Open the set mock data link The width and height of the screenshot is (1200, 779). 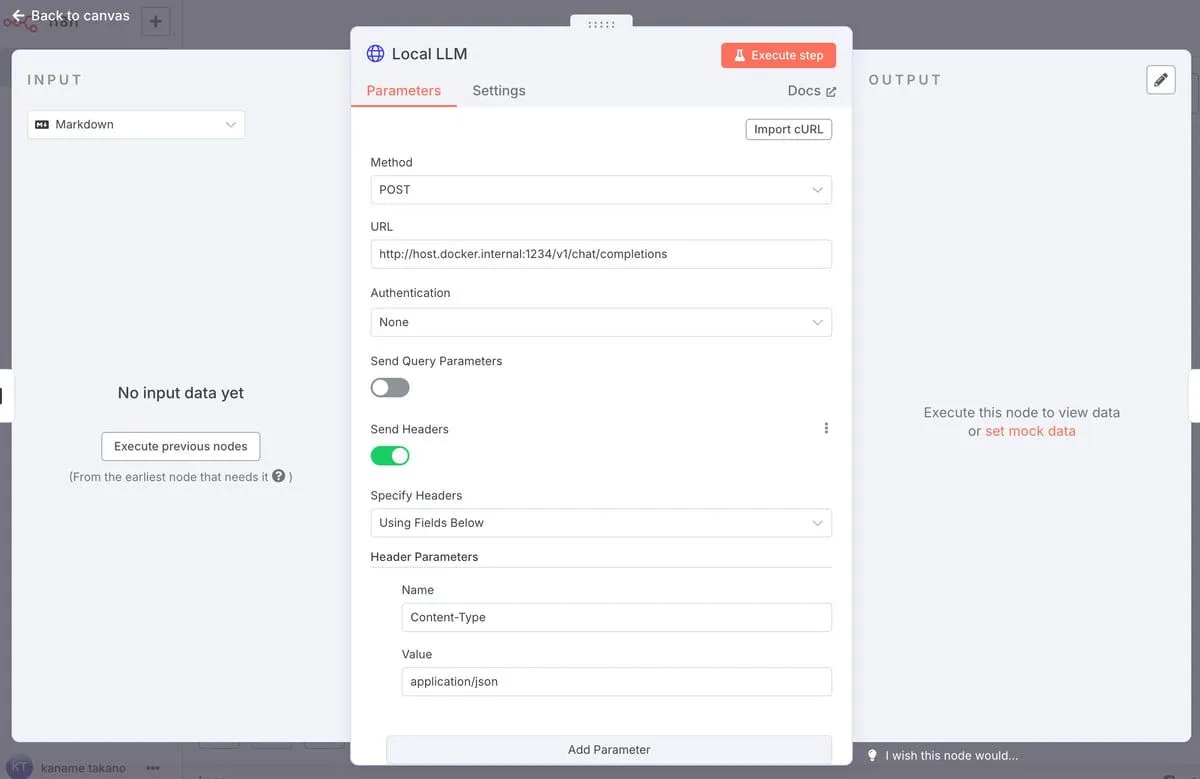[1030, 431]
